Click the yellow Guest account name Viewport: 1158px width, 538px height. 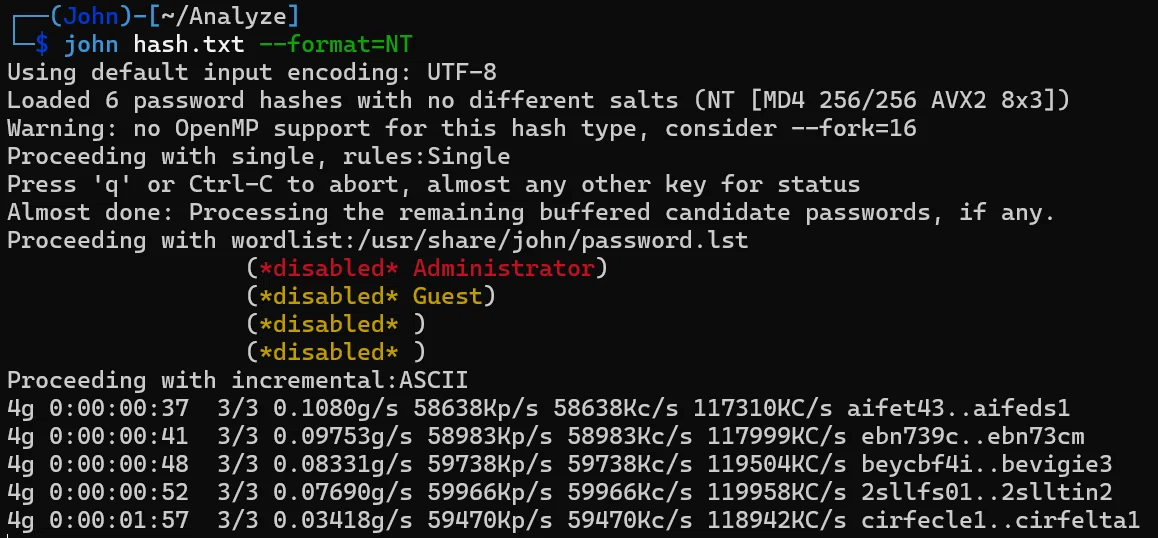(x=447, y=296)
